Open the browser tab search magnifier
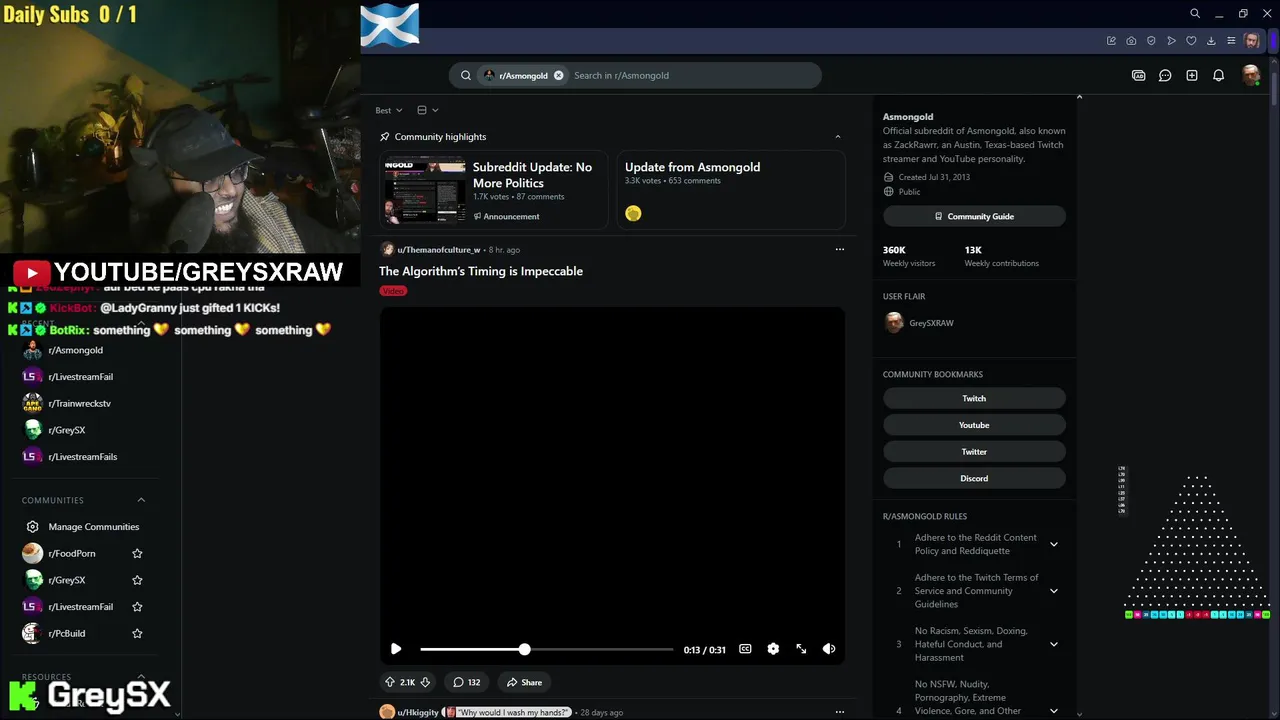This screenshot has width=1280, height=720. coord(1195,14)
